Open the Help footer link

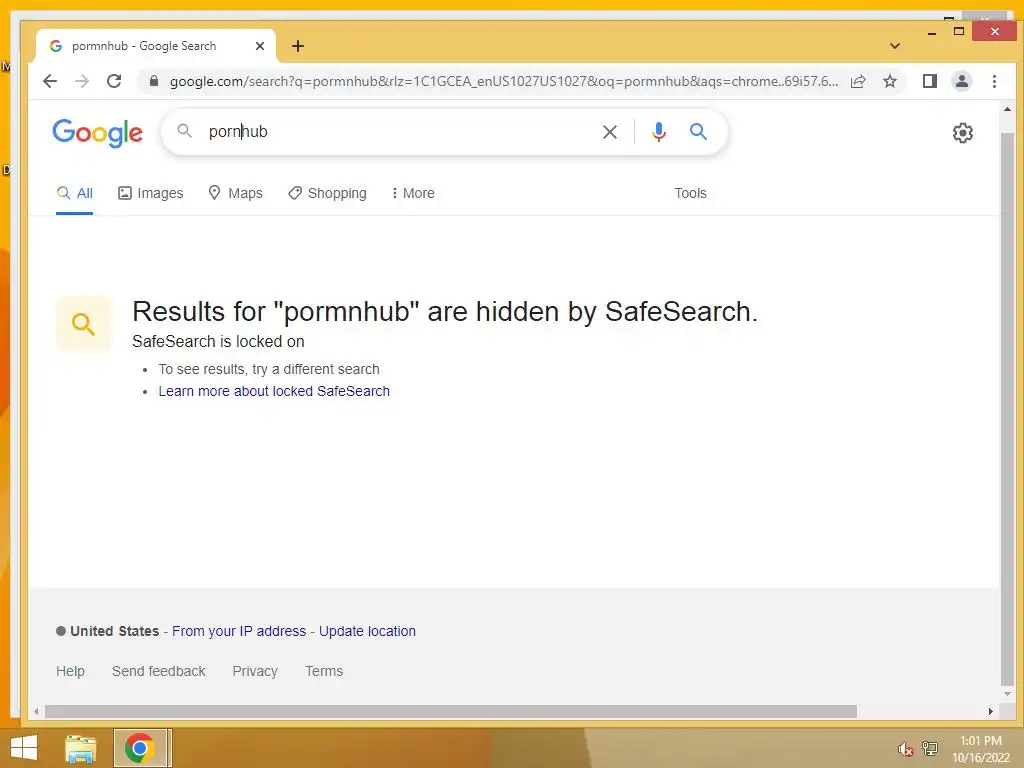70,671
